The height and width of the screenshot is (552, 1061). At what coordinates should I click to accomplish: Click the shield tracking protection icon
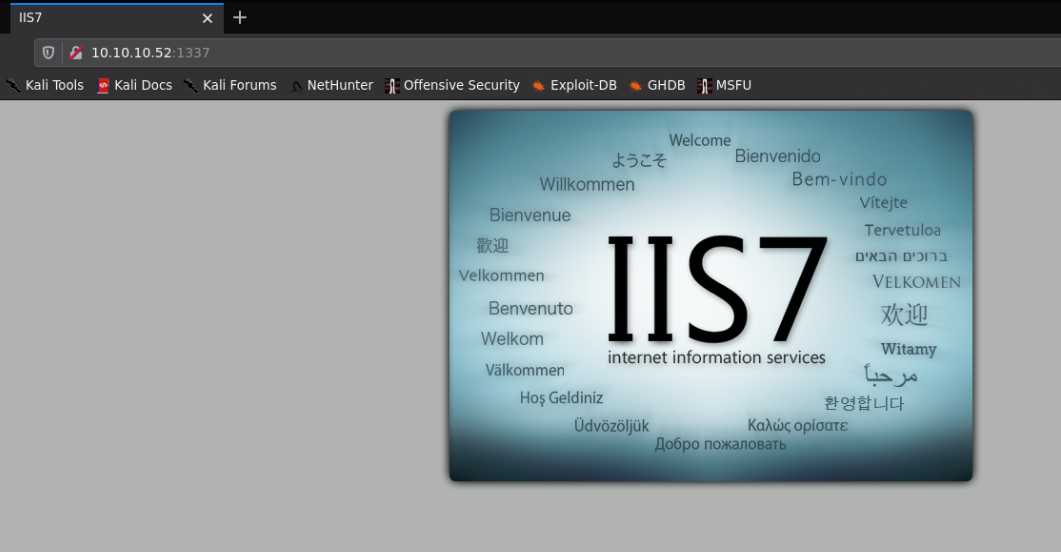coord(48,53)
